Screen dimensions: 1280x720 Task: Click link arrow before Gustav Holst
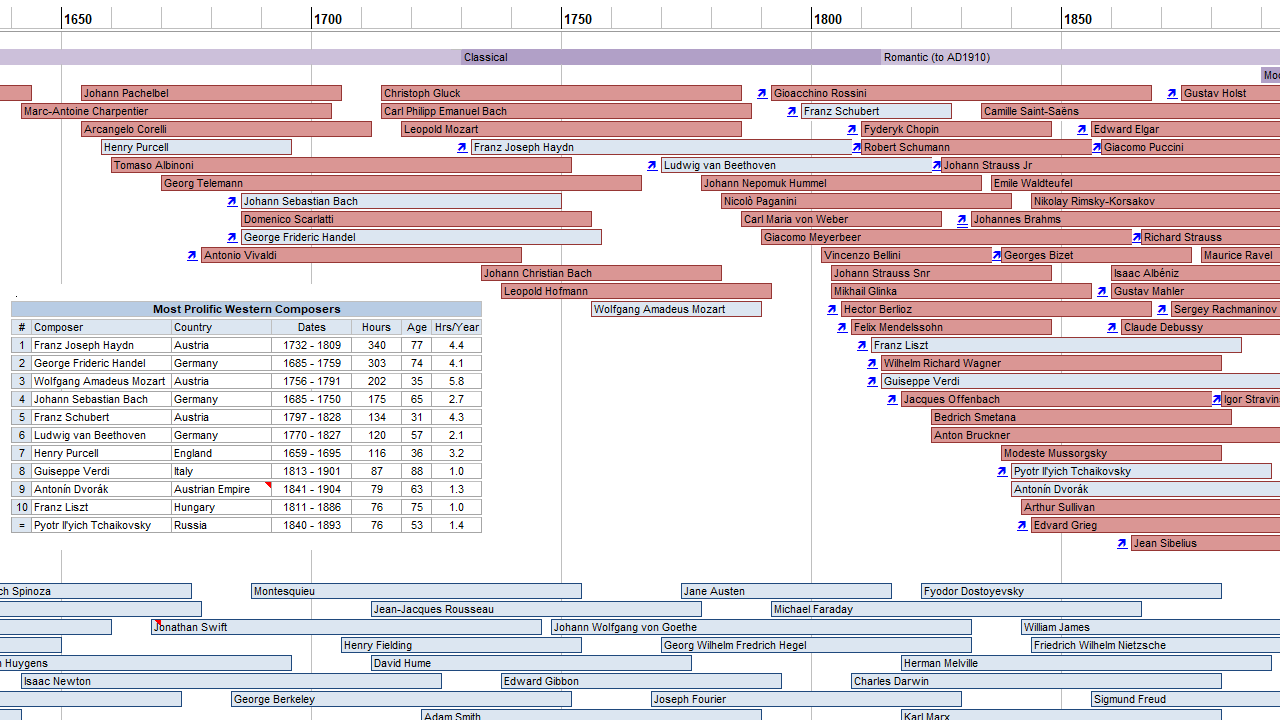point(1172,93)
